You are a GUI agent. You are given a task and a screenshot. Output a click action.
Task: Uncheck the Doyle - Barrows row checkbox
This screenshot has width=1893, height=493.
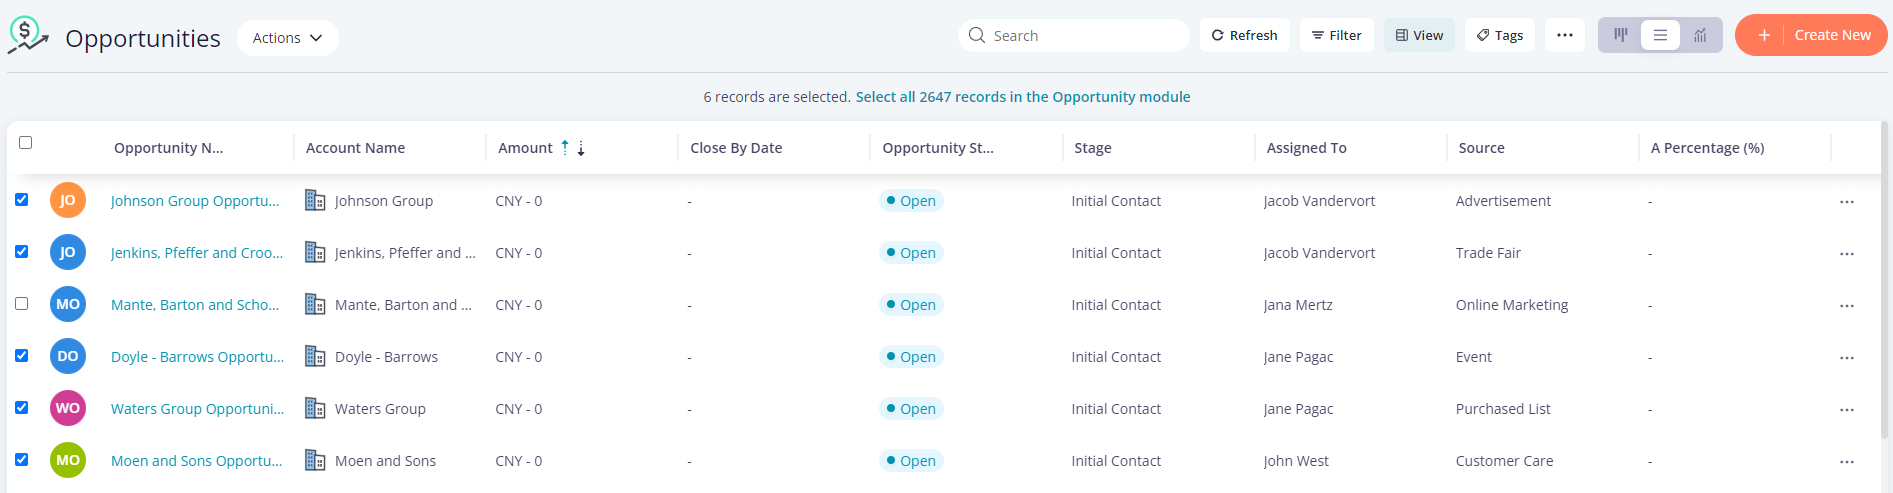22,356
